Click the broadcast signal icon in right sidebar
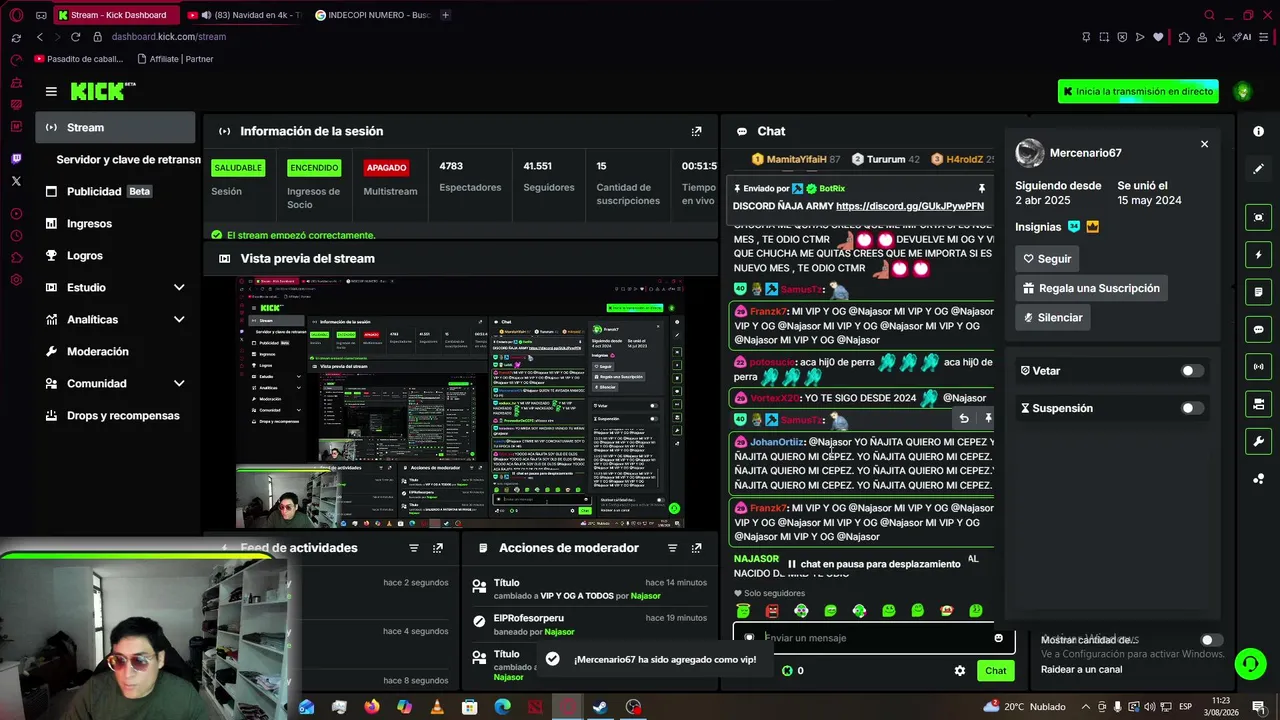 [x=1258, y=367]
